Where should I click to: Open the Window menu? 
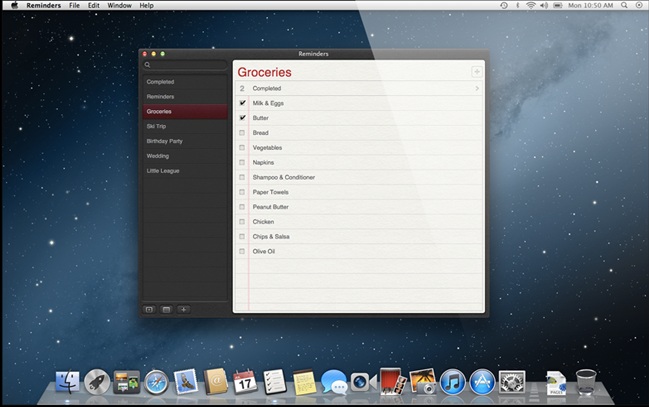point(119,5)
